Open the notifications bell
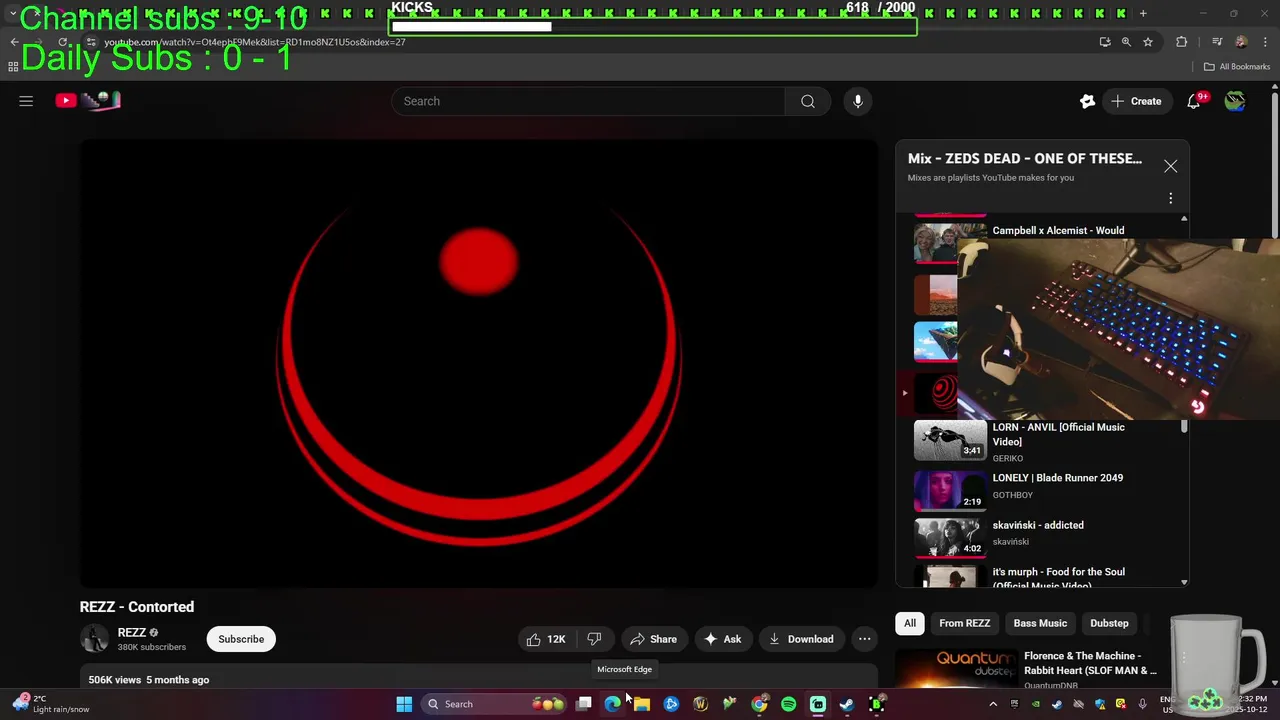The image size is (1280, 720). [x=1194, y=101]
